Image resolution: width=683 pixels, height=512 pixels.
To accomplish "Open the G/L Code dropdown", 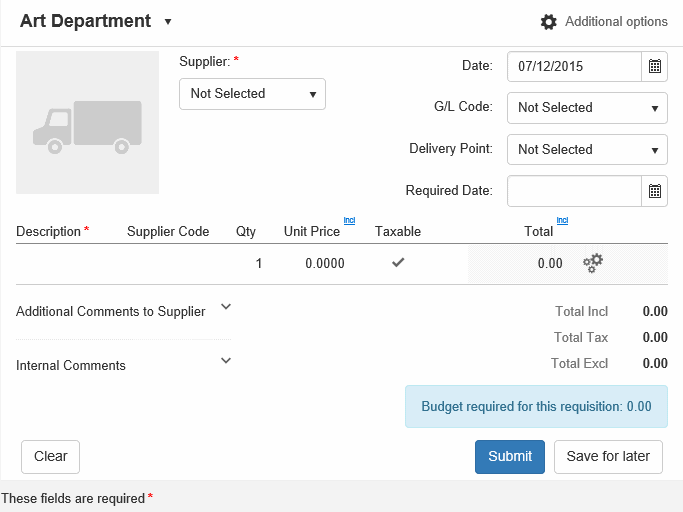I will click(587, 108).
